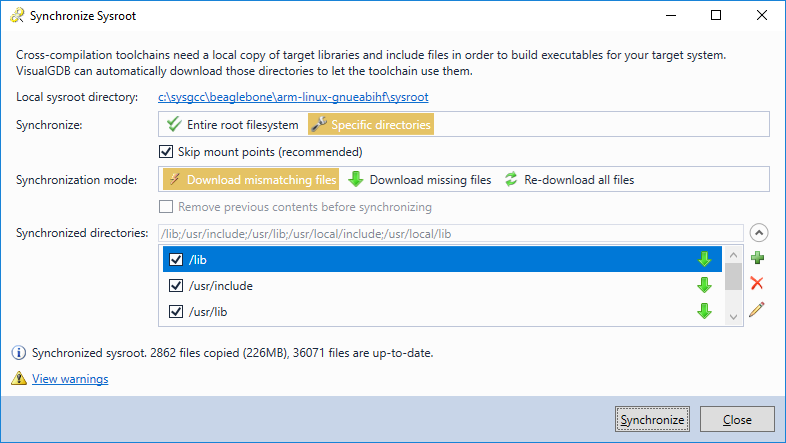Click the green download arrow for /usr/include
The image size is (786, 443).
click(x=704, y=286)
